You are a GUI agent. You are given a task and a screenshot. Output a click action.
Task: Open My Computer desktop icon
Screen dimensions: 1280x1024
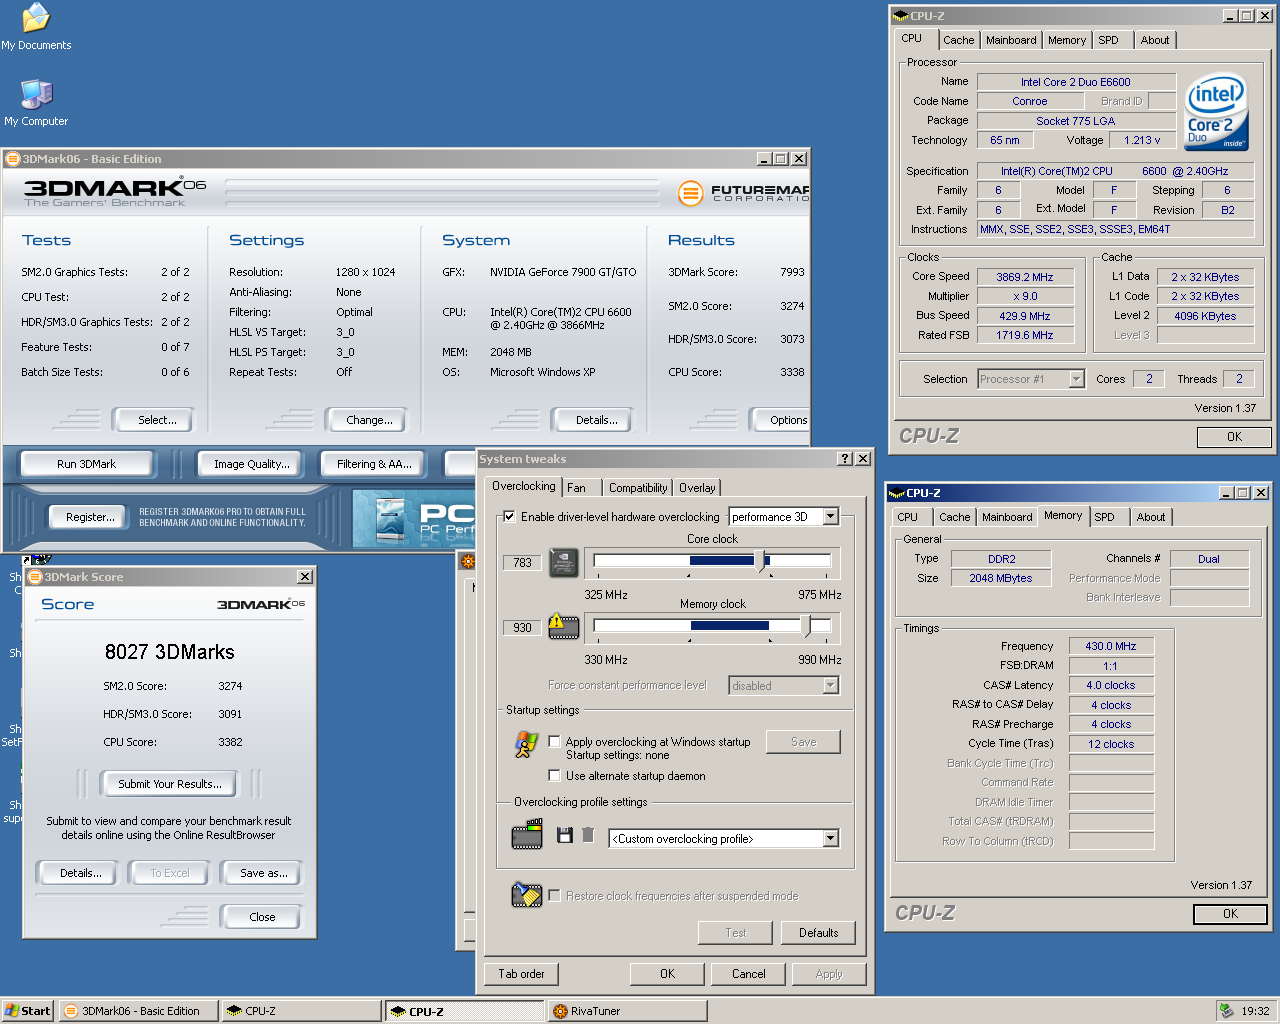coord(36,102)
